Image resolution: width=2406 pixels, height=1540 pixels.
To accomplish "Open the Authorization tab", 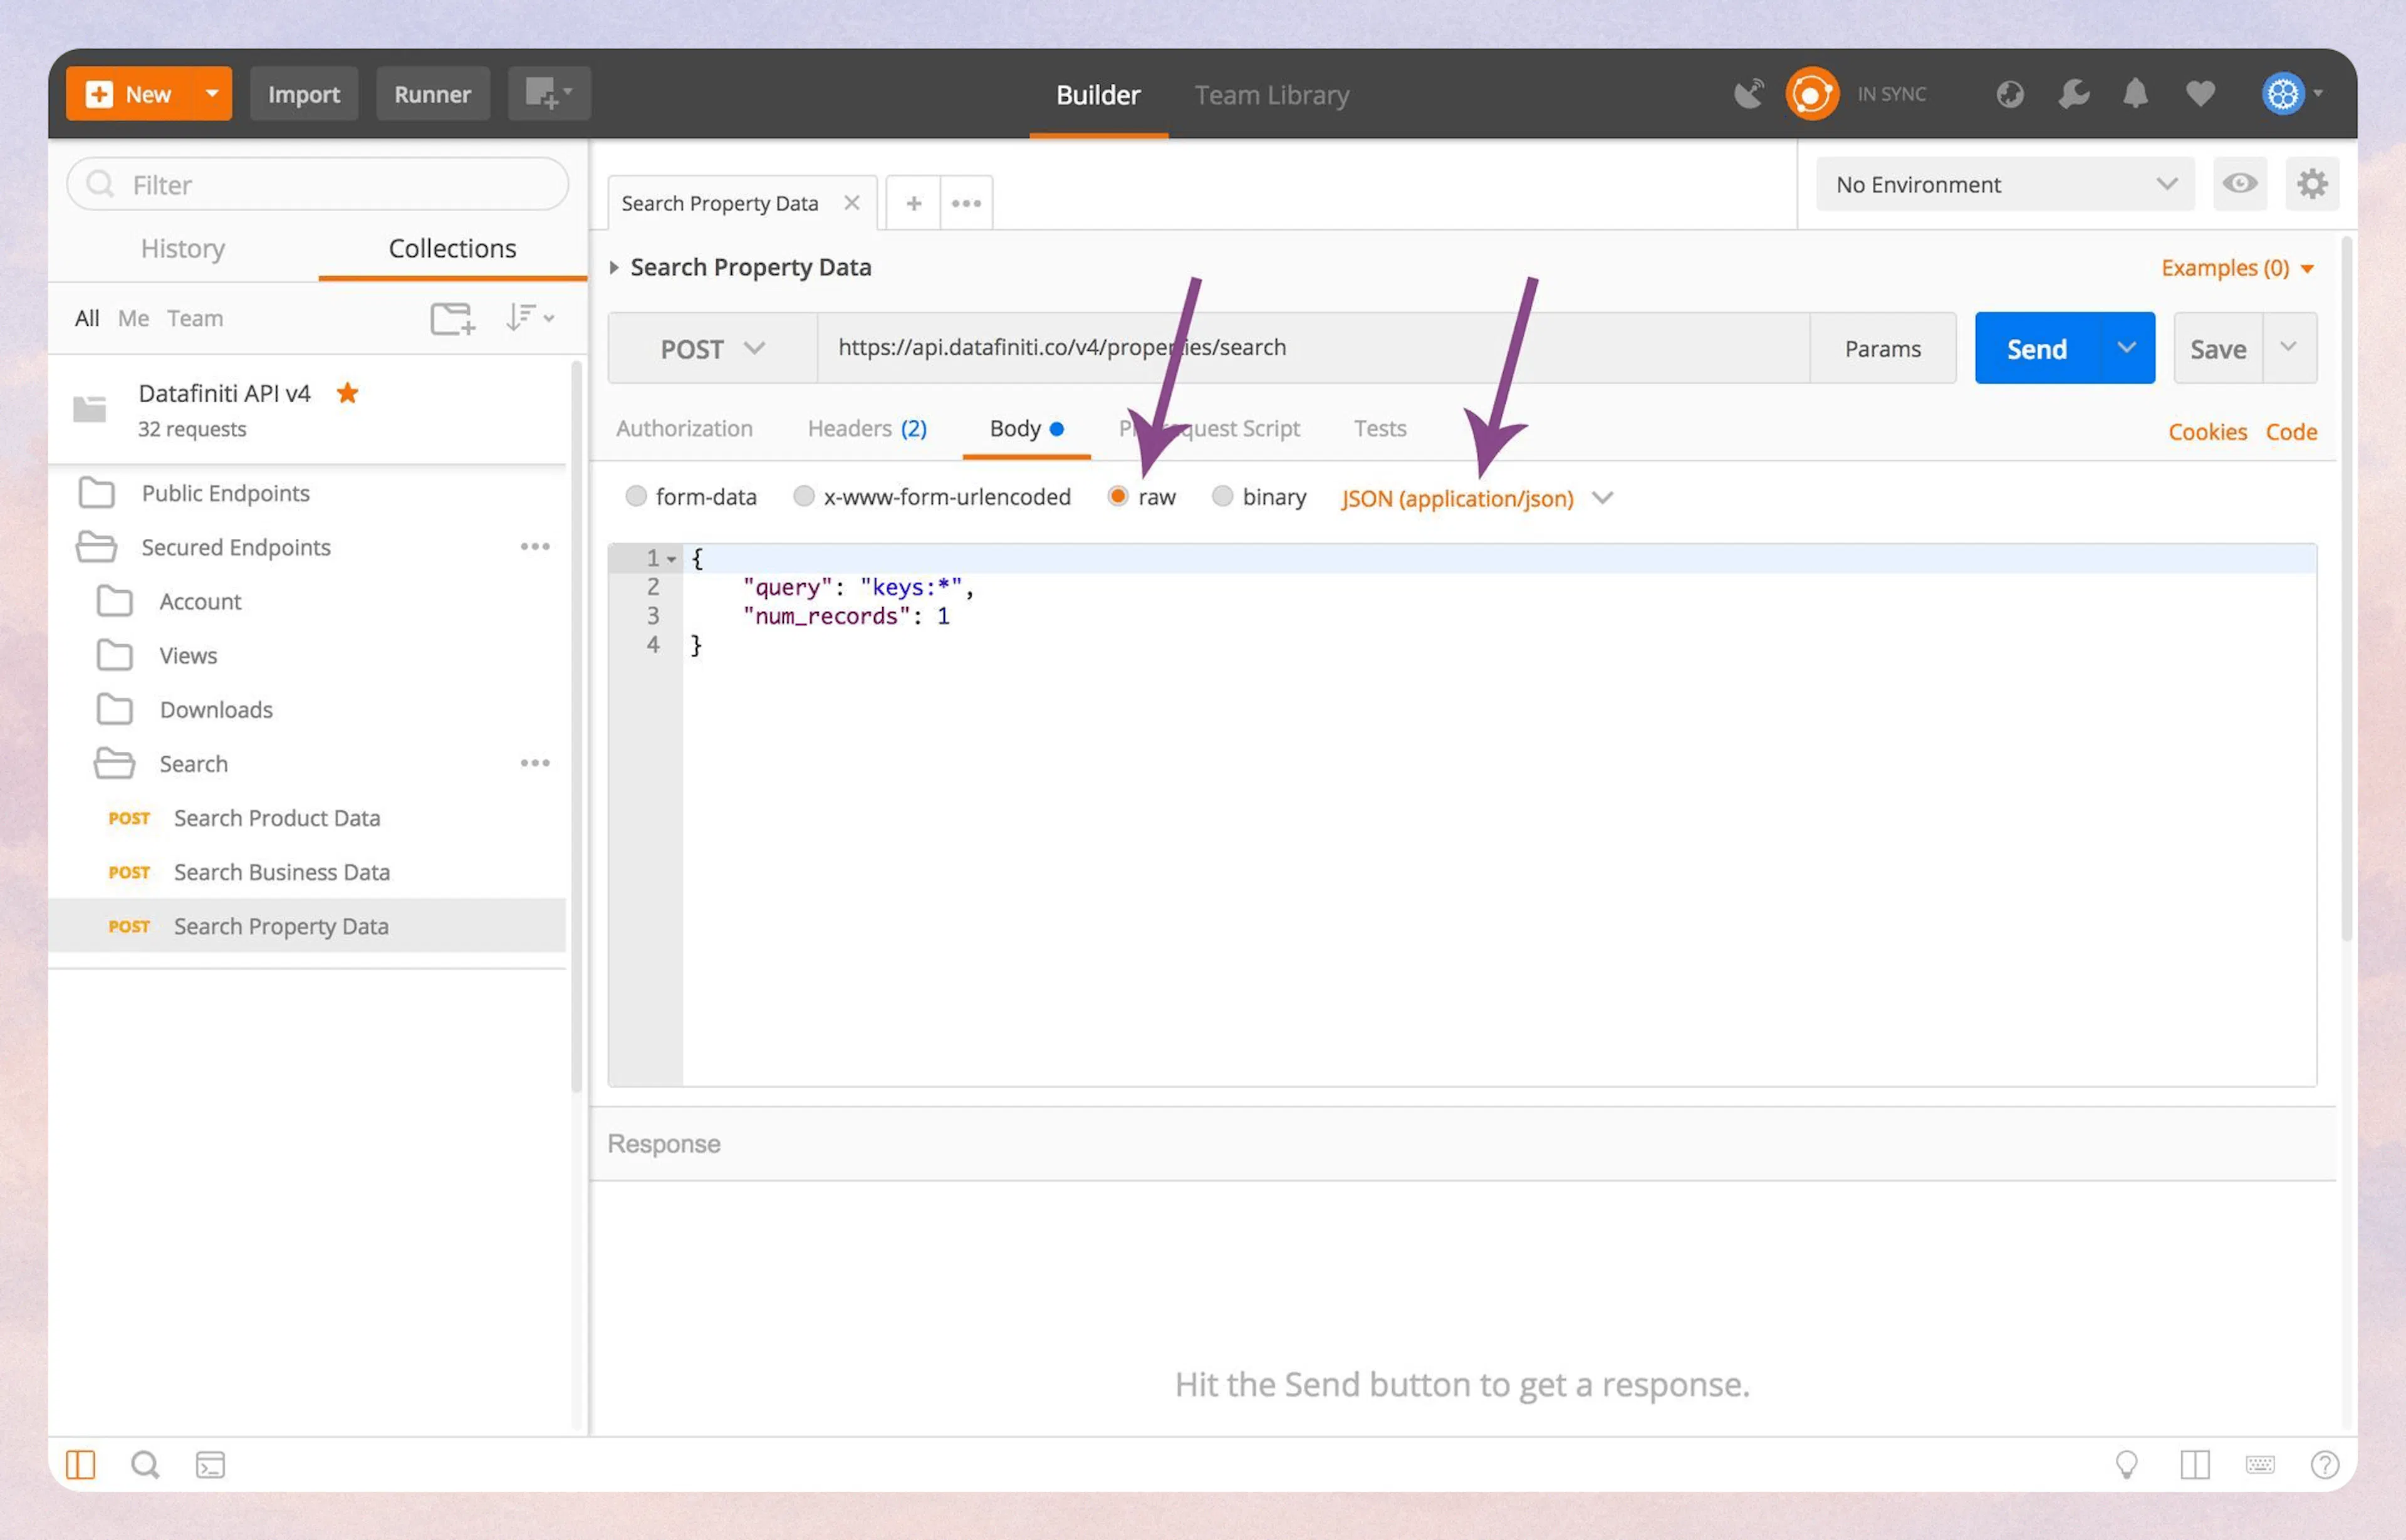I will coord(685,428).
